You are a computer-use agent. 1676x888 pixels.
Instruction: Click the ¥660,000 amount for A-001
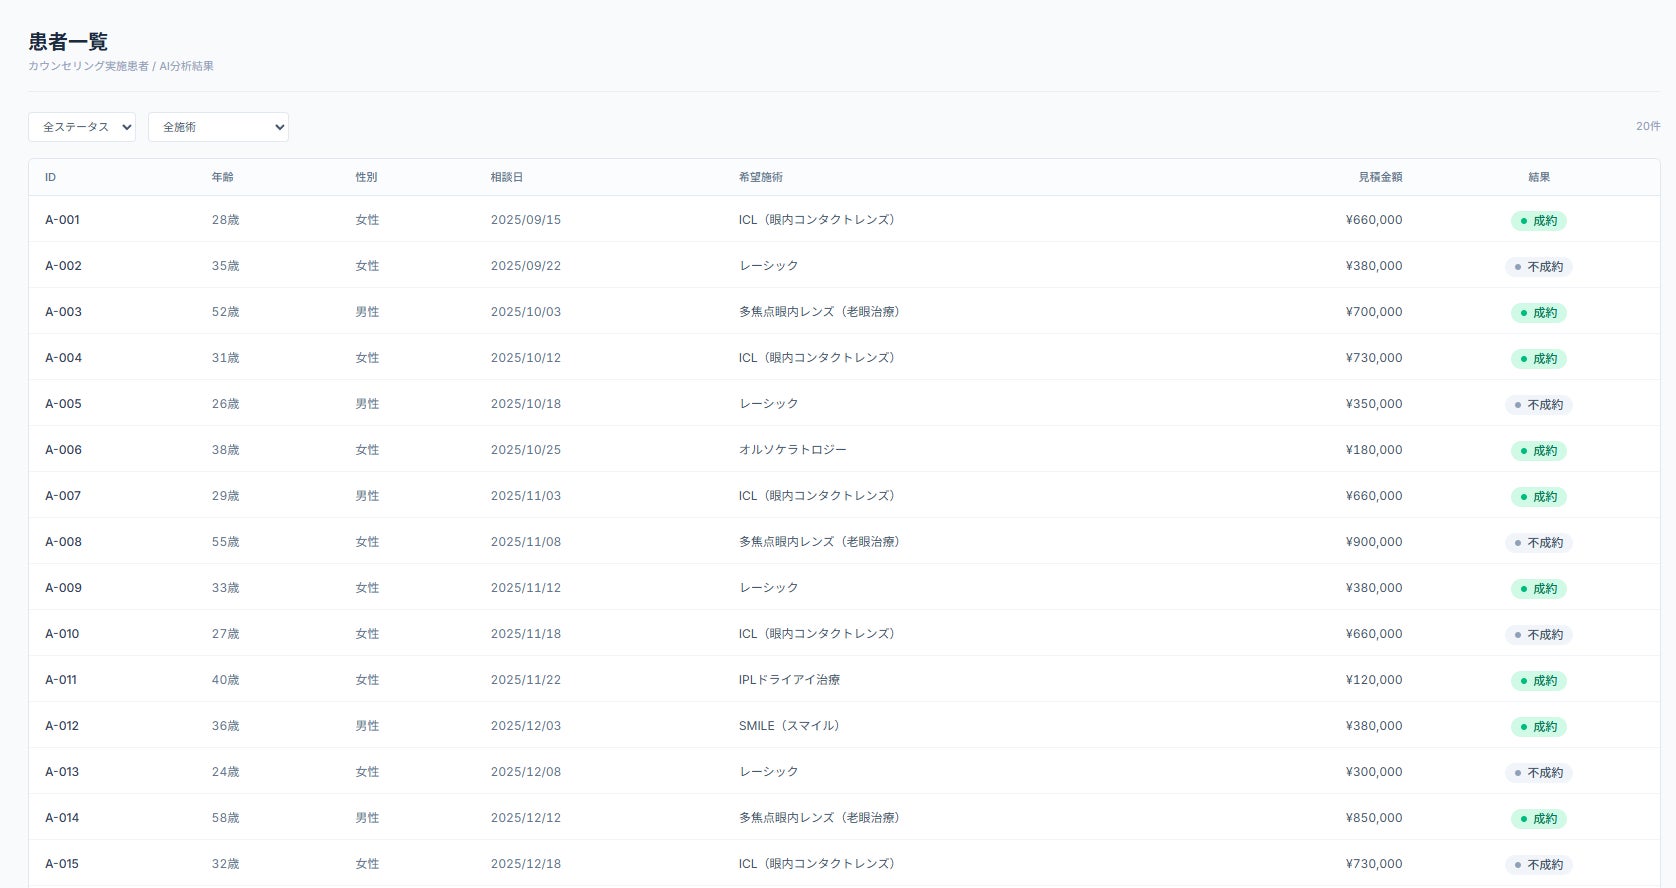coord(1374,219)
